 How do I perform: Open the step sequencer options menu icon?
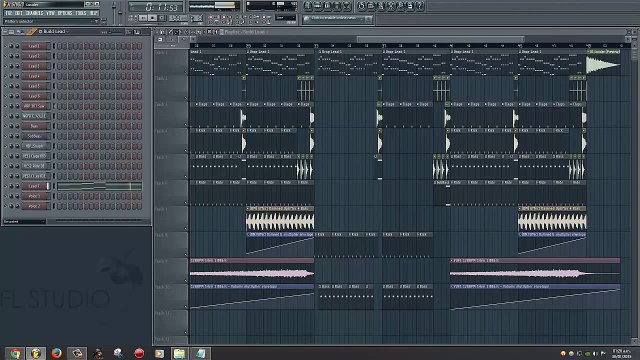click(5, 31)
